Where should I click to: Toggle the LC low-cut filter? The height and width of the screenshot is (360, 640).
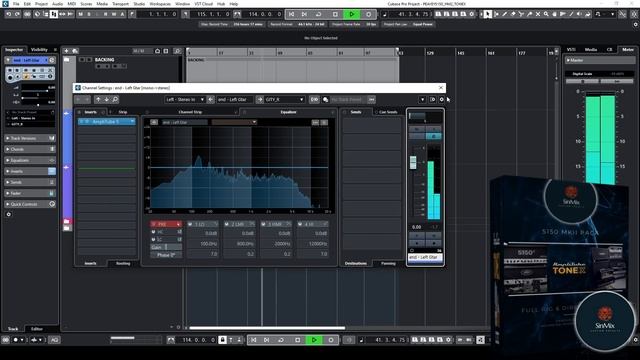point(153,239)
